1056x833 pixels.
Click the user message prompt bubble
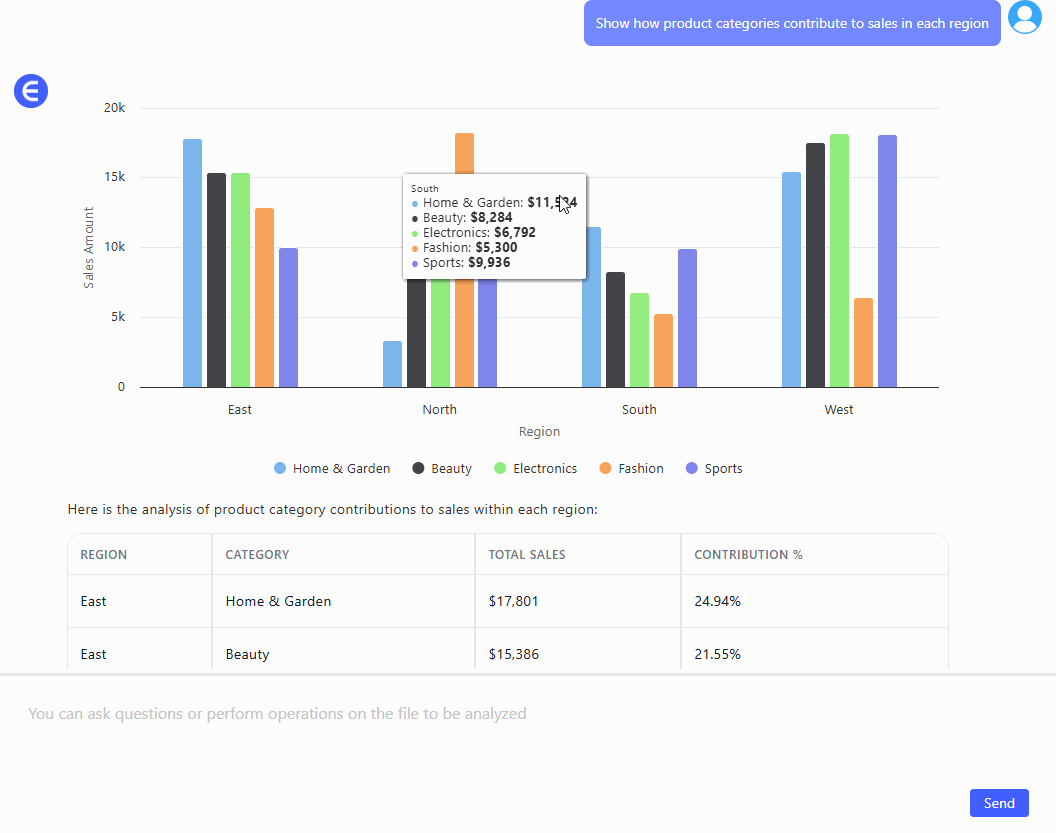pyautogui.click(x=792, y=24)
